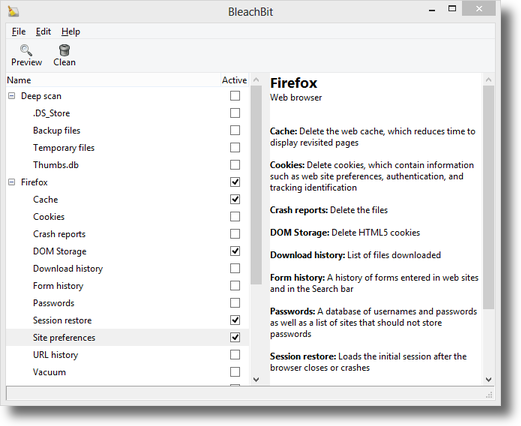
Task: Select the Passwords row
Action: (x=127, y=303)
